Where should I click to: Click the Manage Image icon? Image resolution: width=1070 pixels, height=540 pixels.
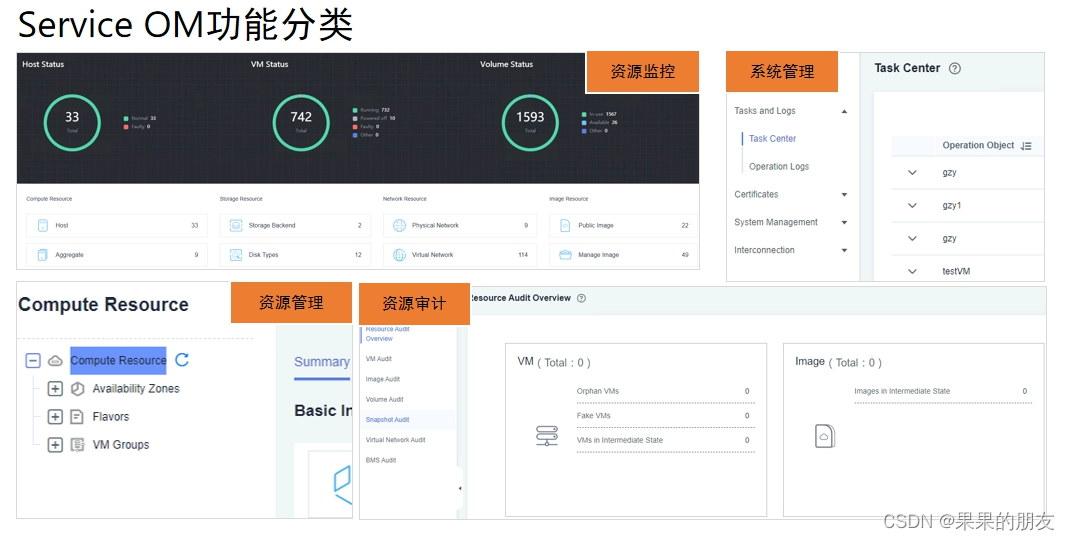click(565, 255)
